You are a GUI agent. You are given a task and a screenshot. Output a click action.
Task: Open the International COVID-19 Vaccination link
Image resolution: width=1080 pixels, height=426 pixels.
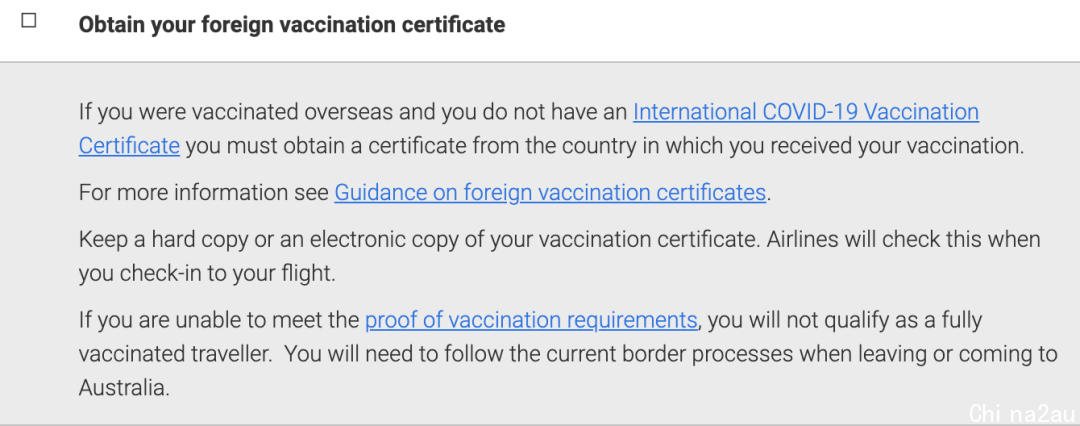point(806,112)
